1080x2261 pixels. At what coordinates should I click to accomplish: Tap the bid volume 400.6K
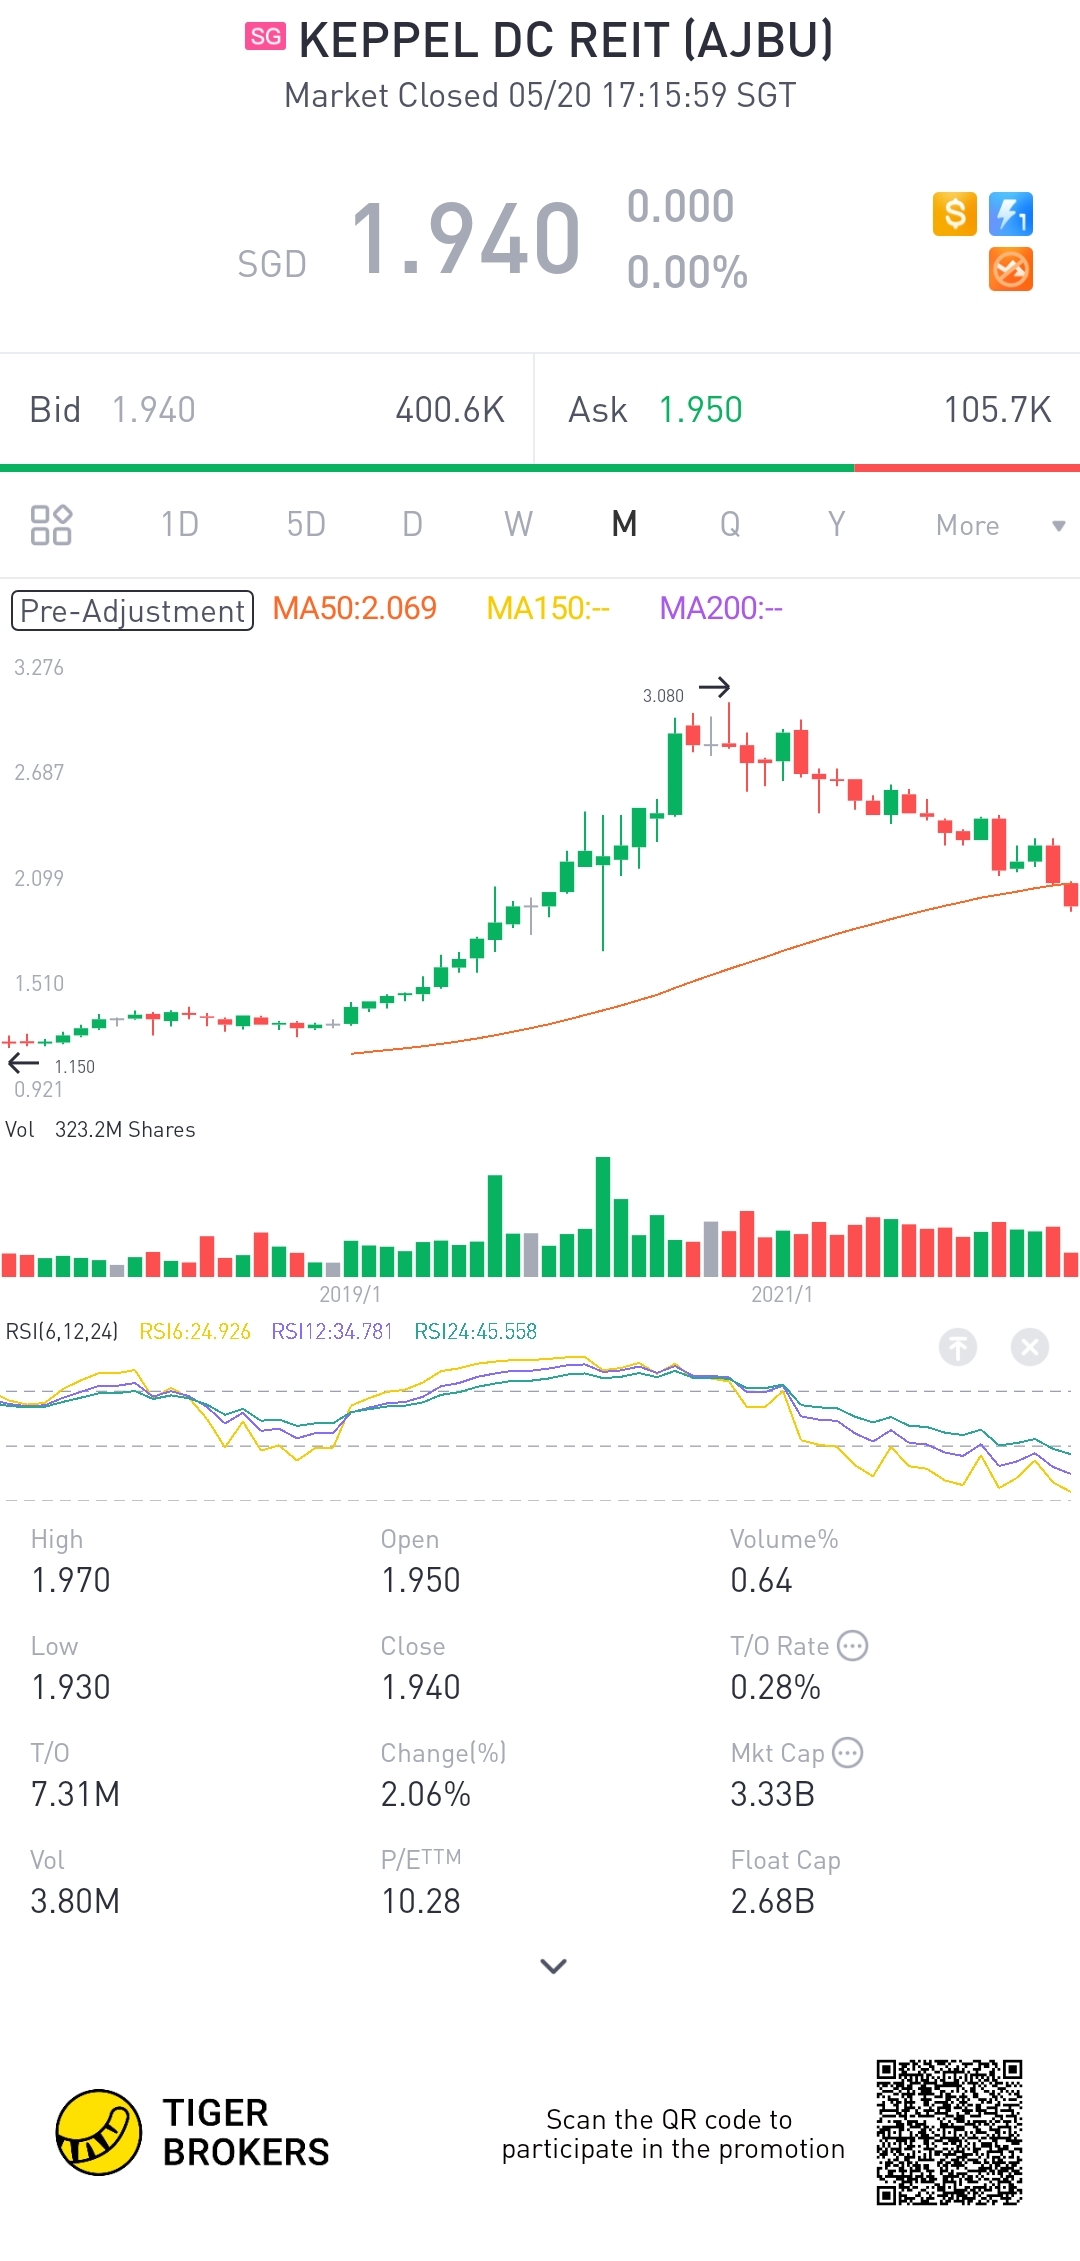click(x=450, y=410)
